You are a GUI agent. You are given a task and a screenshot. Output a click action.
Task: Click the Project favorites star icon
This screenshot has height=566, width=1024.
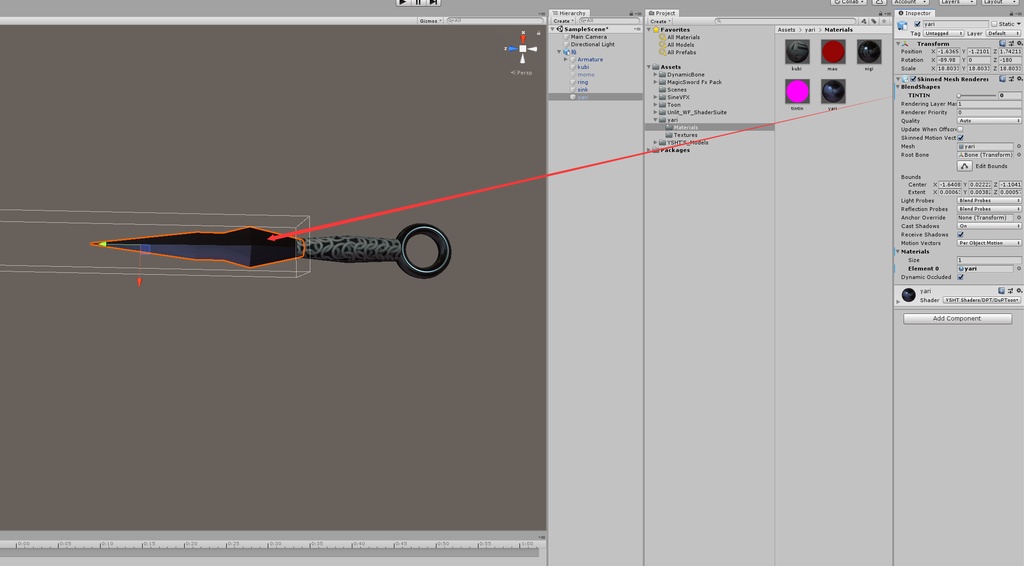(884, 21)
